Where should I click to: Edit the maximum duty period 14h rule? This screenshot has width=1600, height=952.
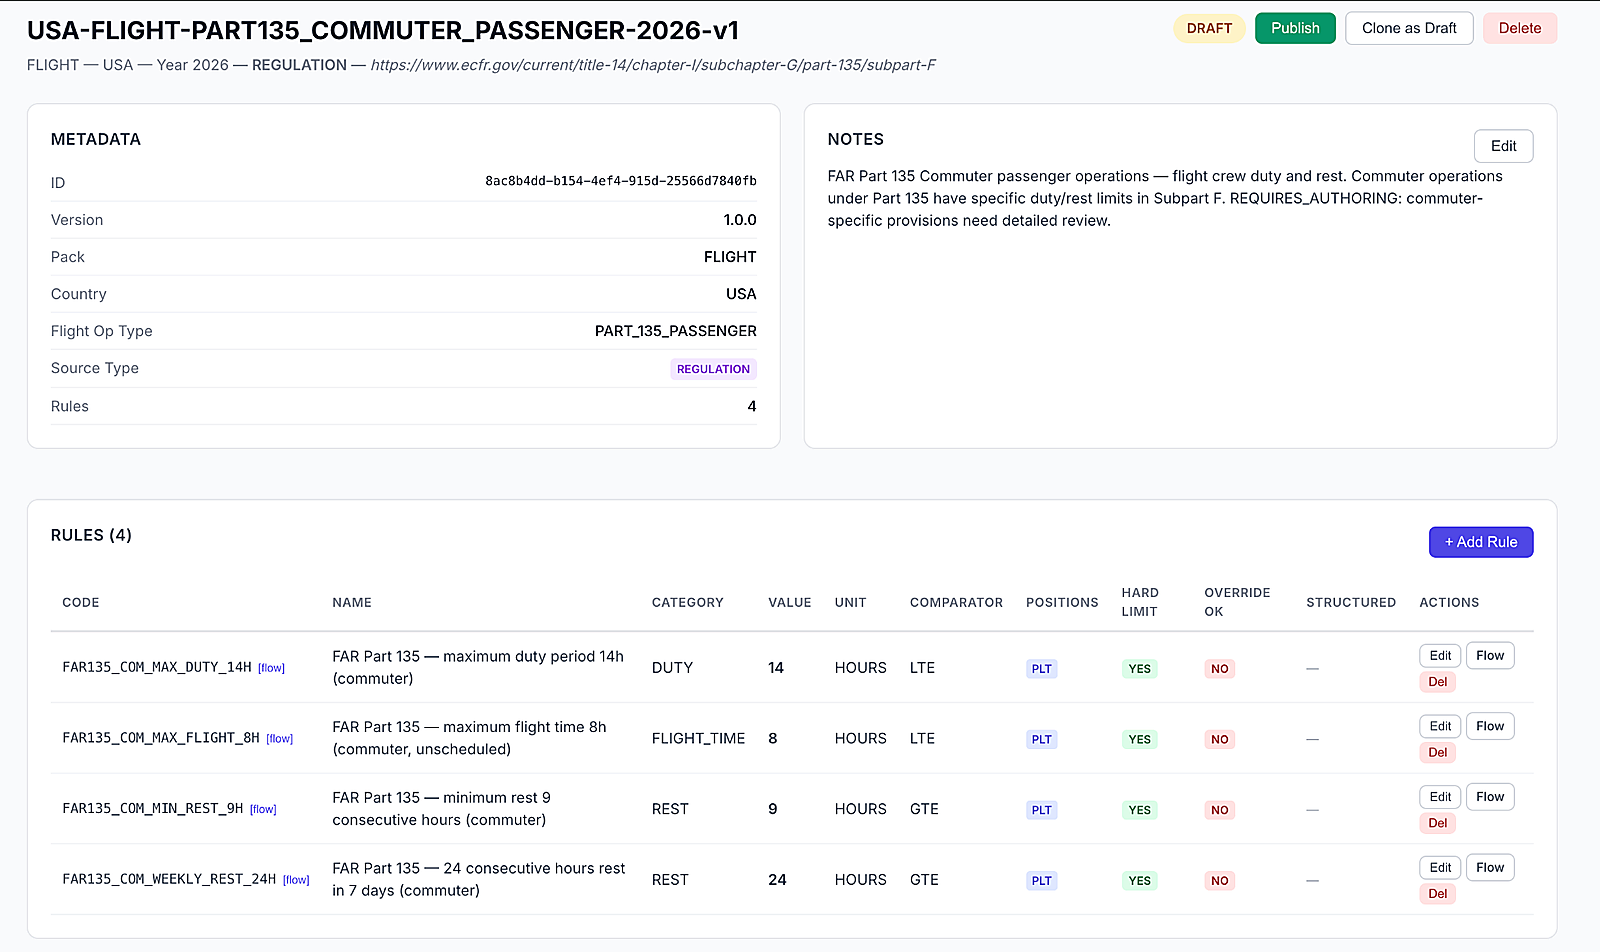1440,656
